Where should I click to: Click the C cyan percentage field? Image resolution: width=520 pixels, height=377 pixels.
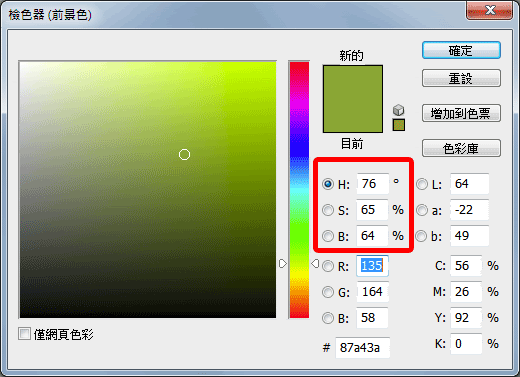(x=466, y=266)
